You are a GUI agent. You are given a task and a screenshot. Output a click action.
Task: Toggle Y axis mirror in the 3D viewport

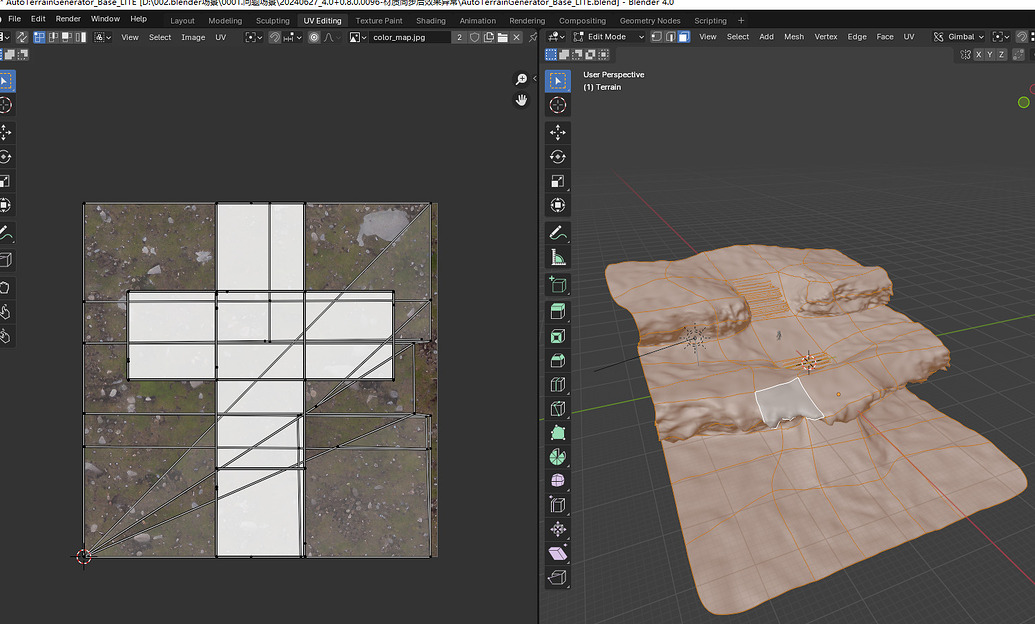click(x=989, y=55)
